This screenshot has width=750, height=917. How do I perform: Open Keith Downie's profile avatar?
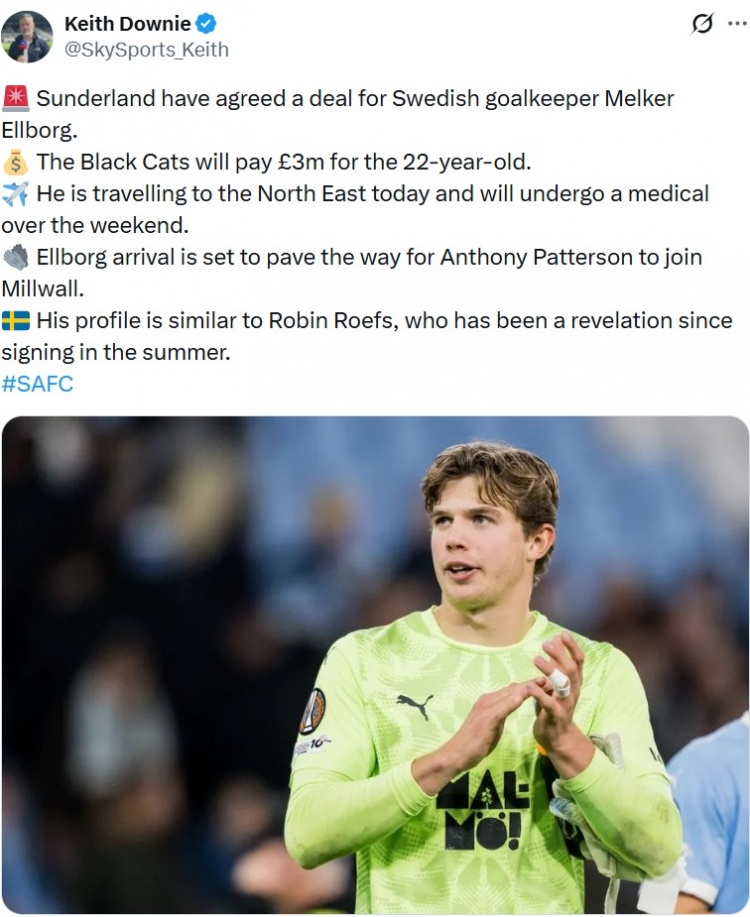click(x=27, y=36)
